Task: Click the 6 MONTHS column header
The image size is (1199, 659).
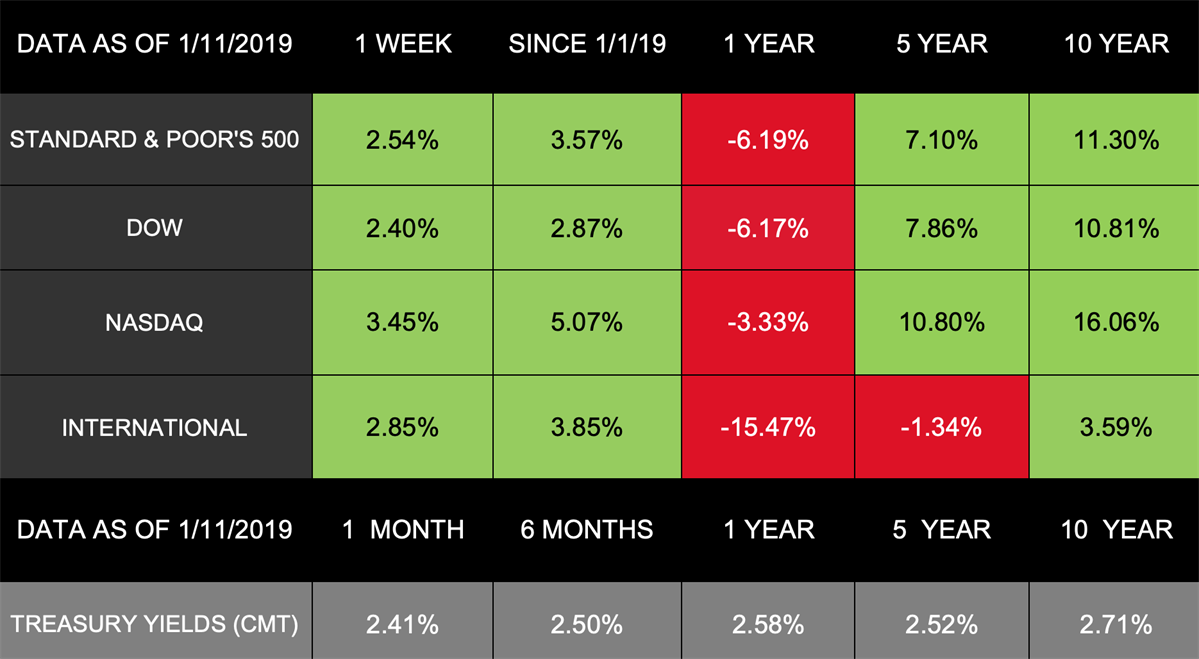Action: pos(587,529)
